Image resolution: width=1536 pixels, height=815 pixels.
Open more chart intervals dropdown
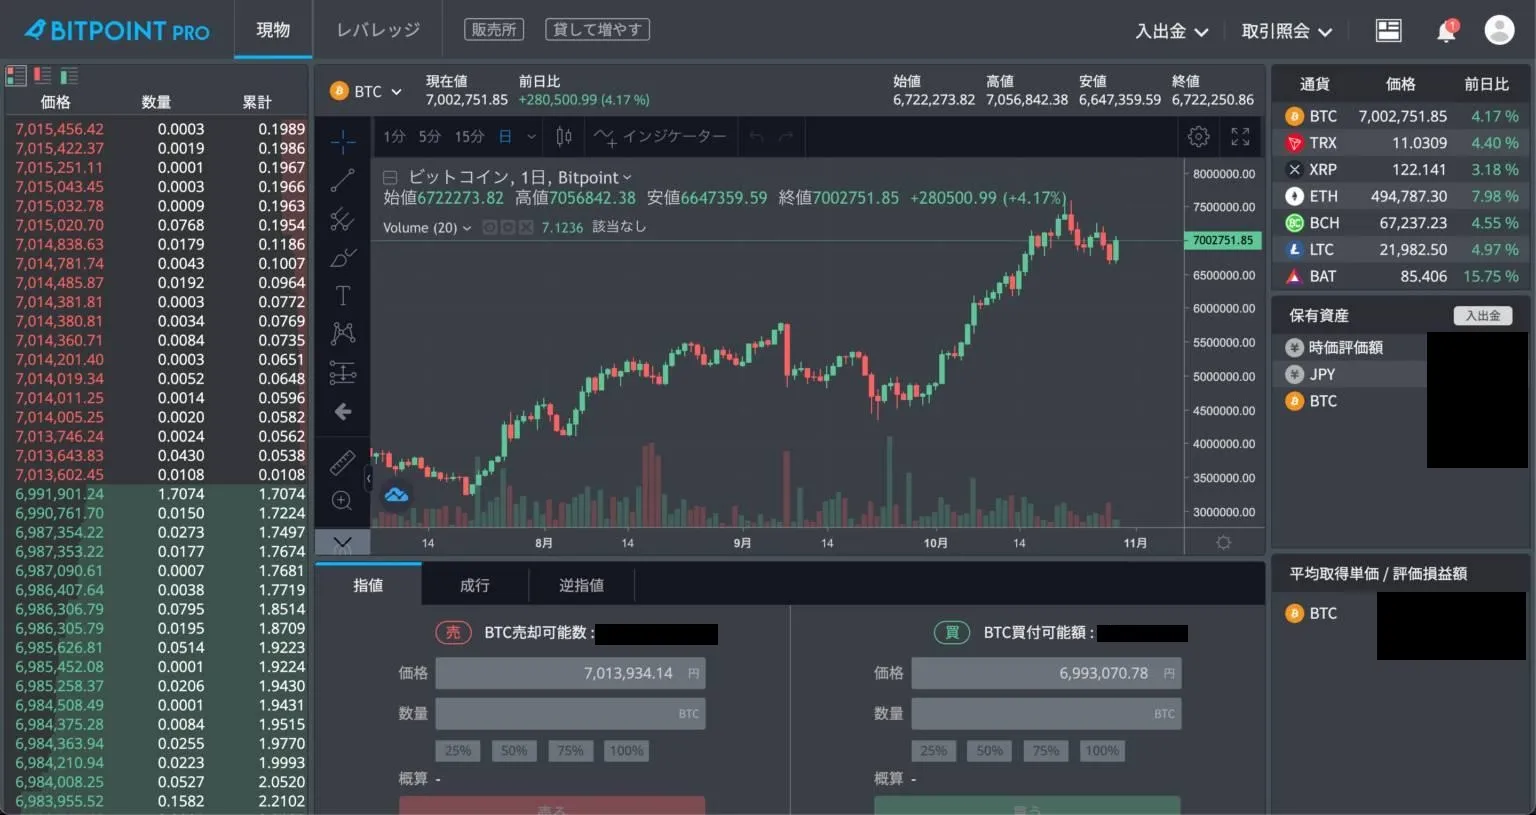coord(531,136)
